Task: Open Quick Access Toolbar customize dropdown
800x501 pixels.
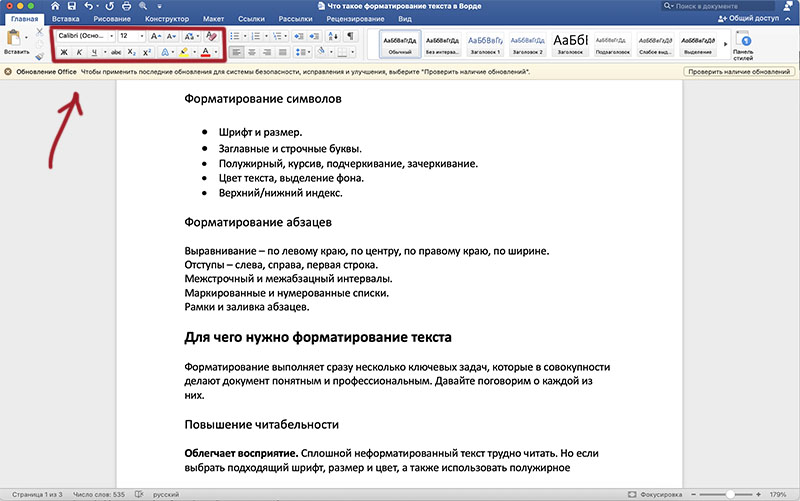Action: (x=159, y=6)
